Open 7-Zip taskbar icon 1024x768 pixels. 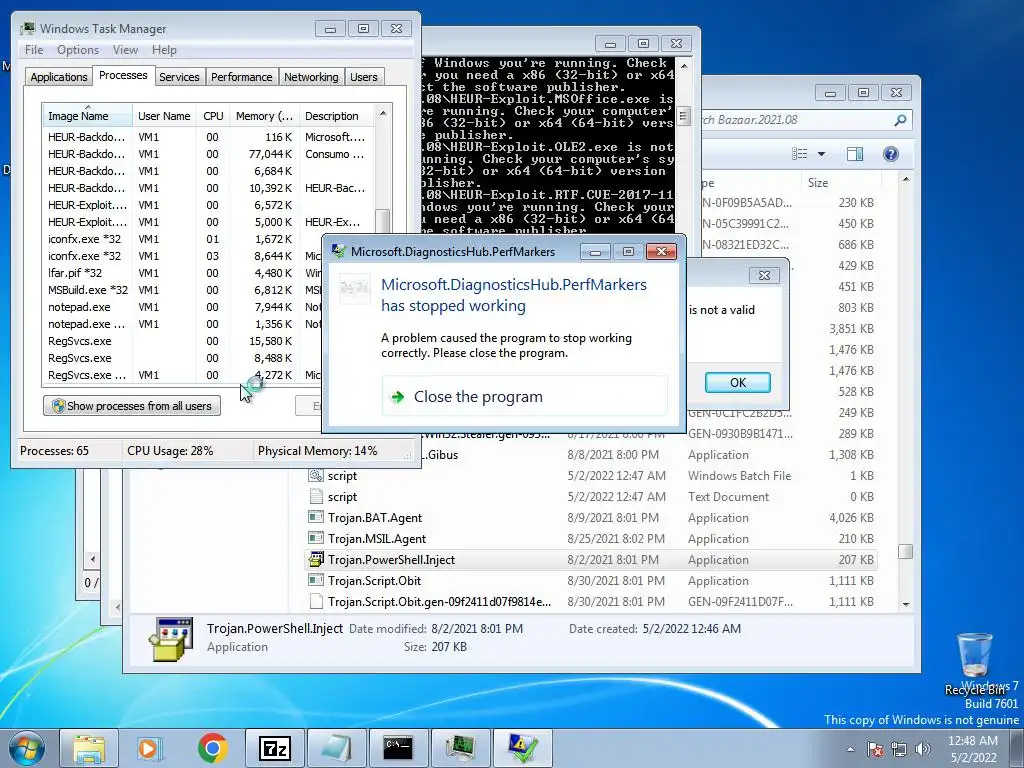pos(274,748)
